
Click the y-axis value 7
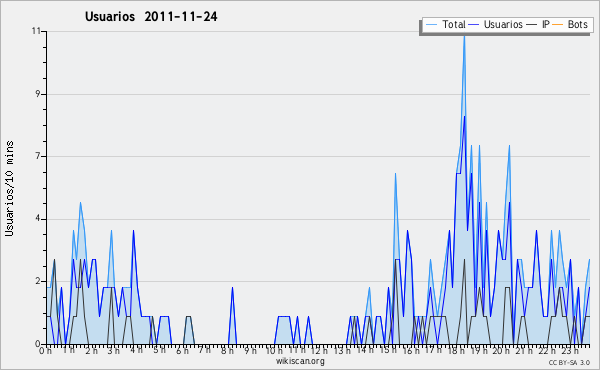38,156
